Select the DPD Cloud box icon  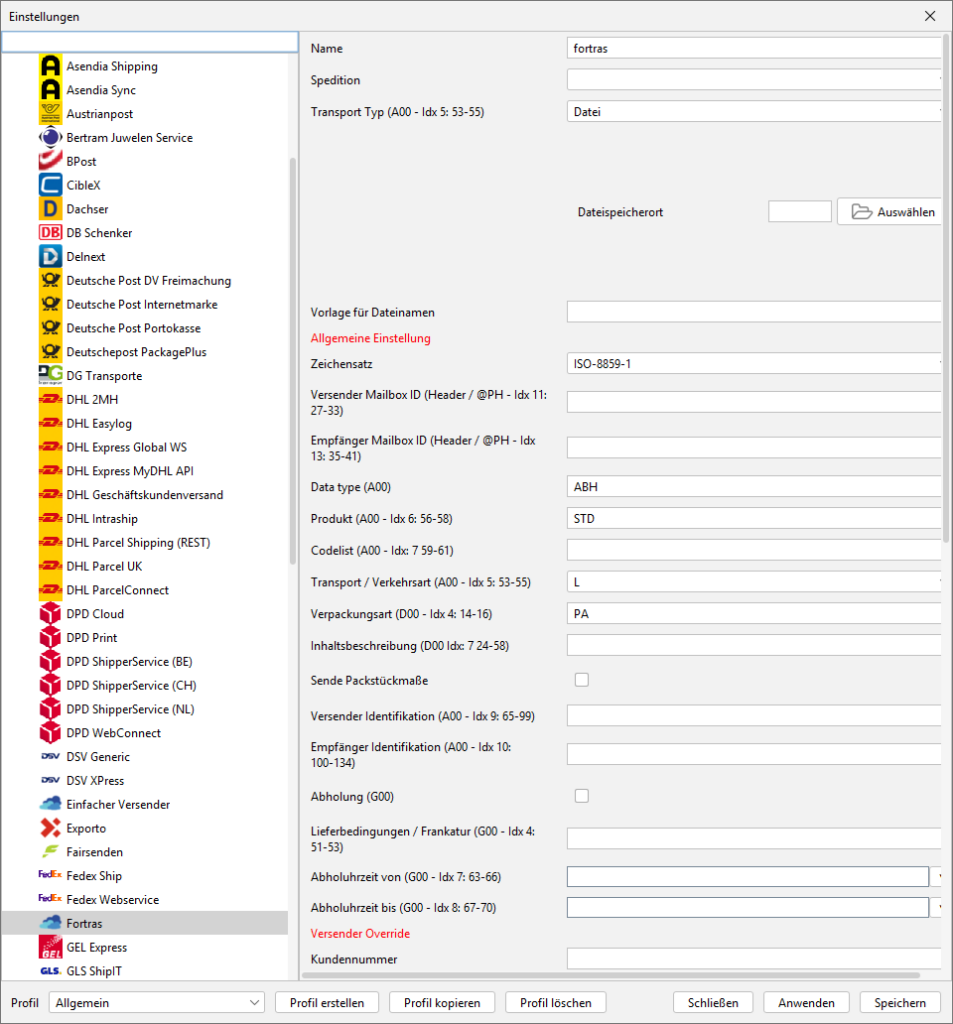pos(51,614)
